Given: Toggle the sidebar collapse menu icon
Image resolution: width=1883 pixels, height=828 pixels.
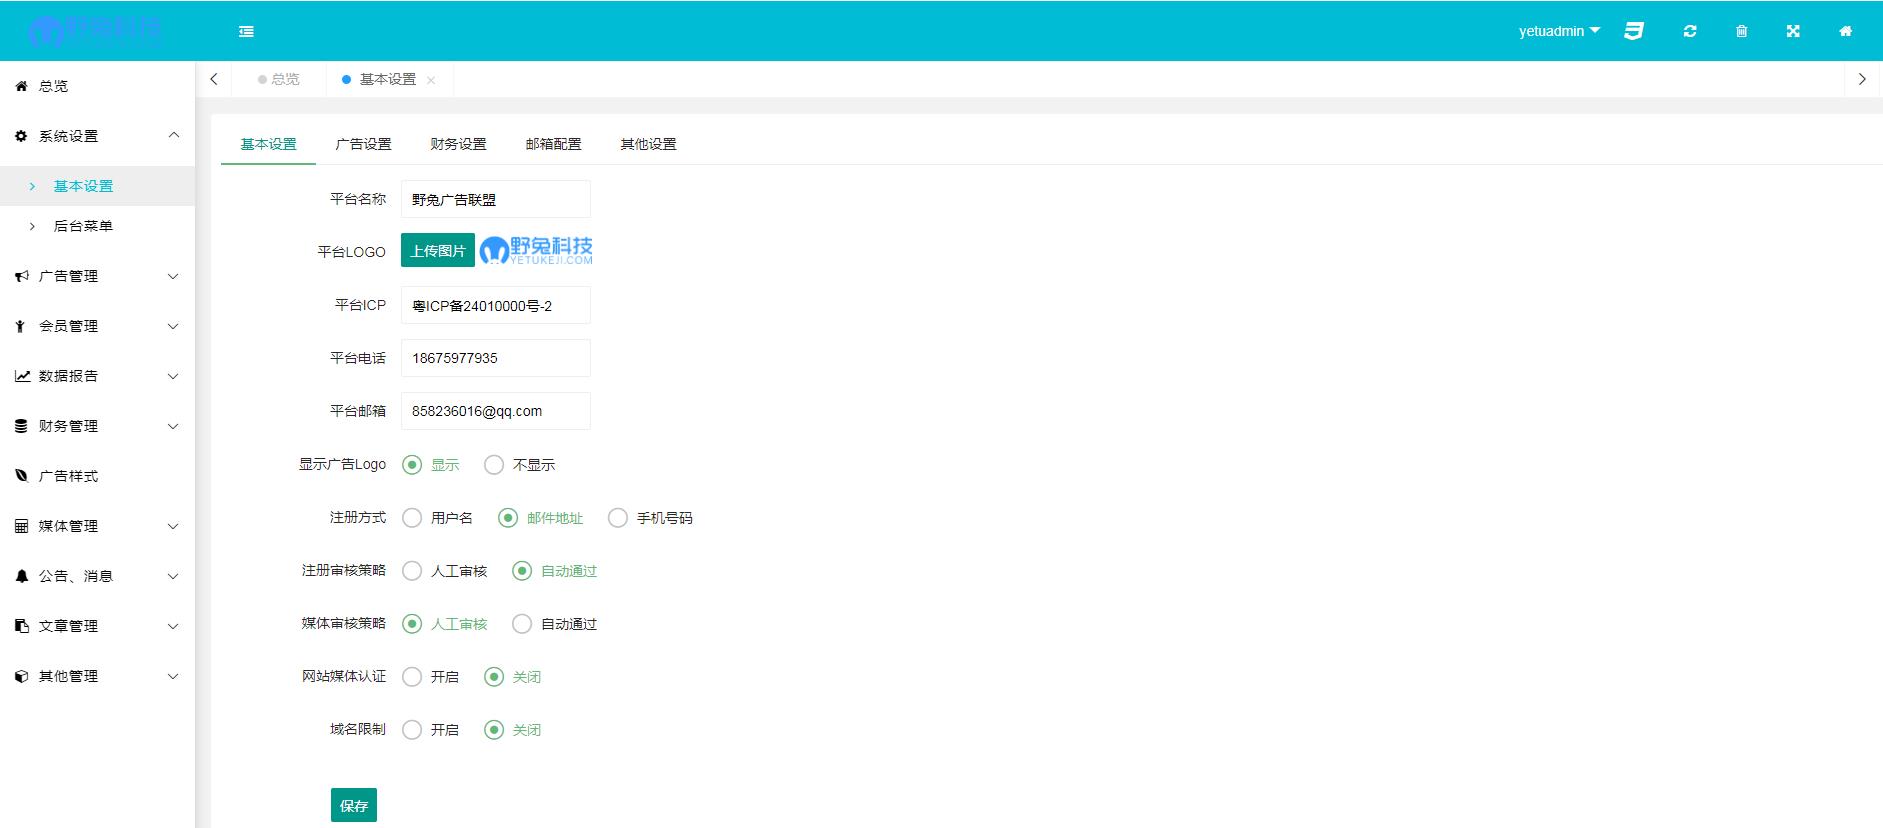Looking at the screenshot, I should click(x=246, y=31).
